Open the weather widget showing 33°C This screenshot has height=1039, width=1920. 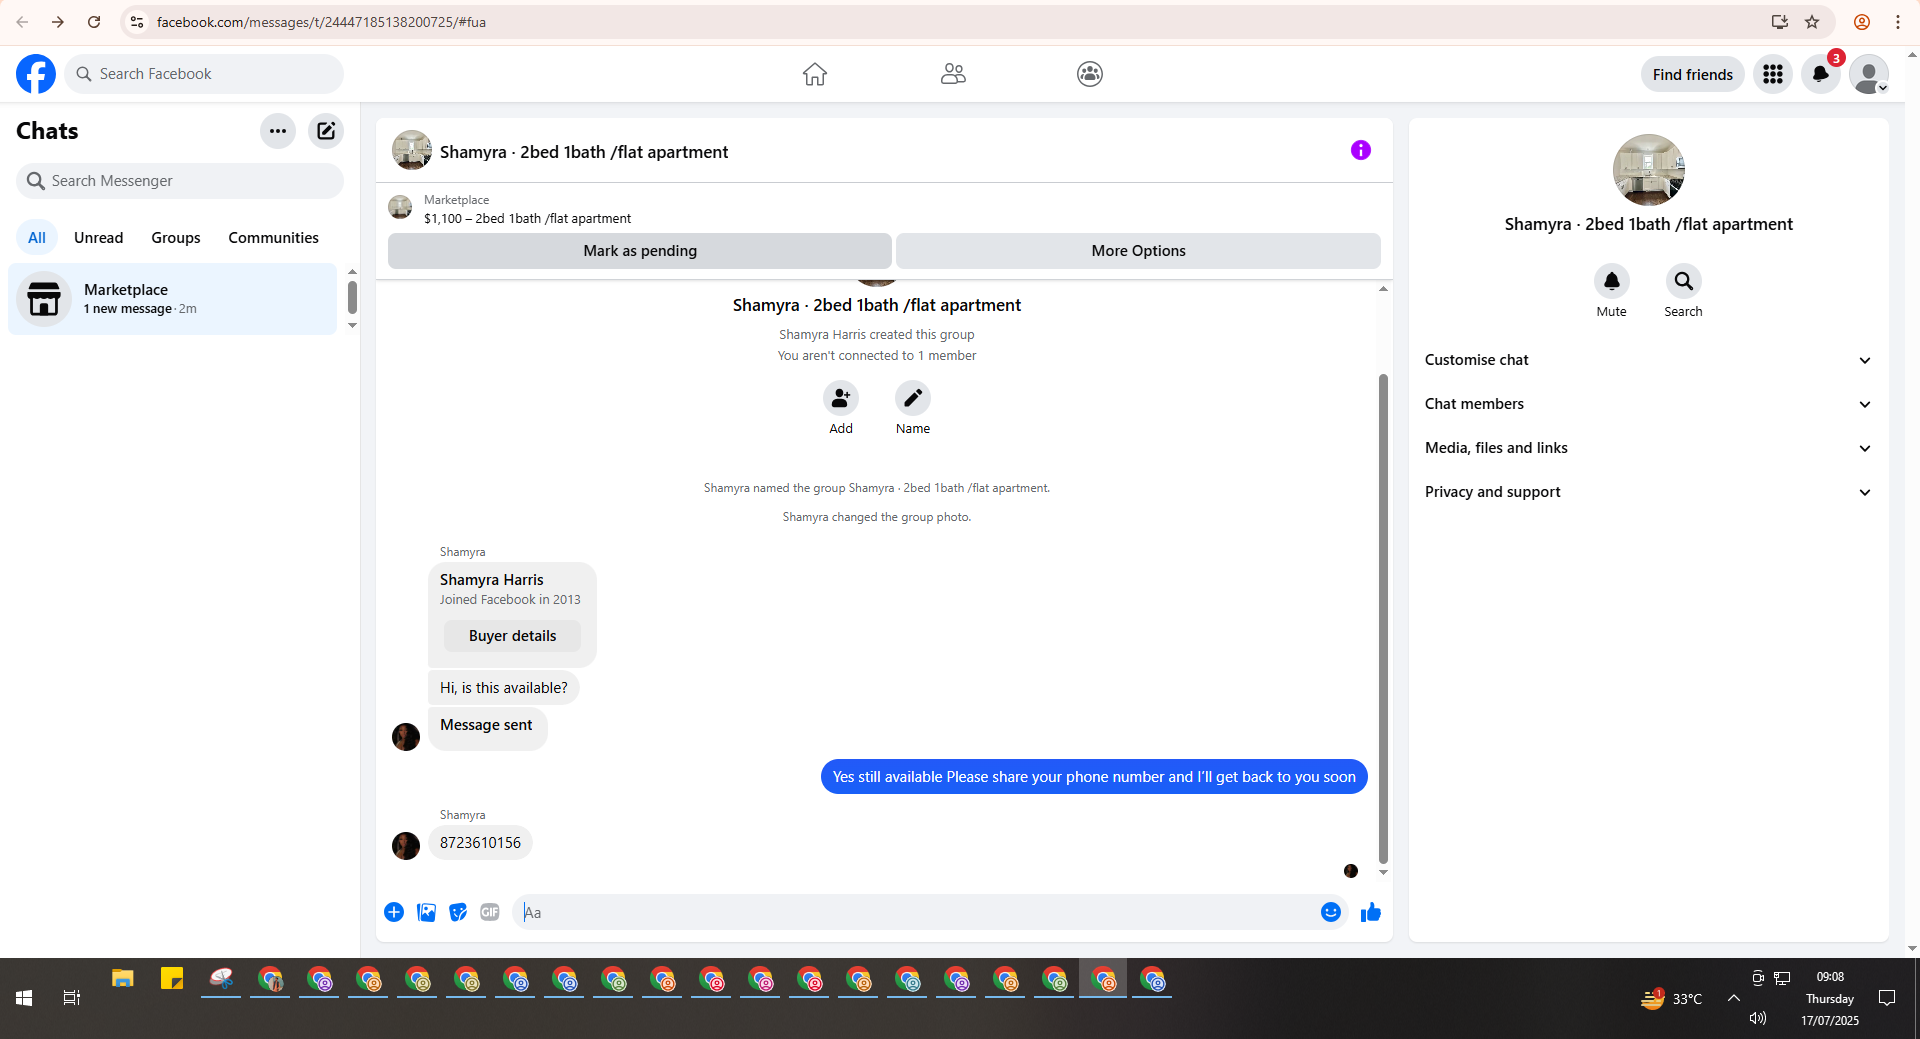(x=1671, y=998)
